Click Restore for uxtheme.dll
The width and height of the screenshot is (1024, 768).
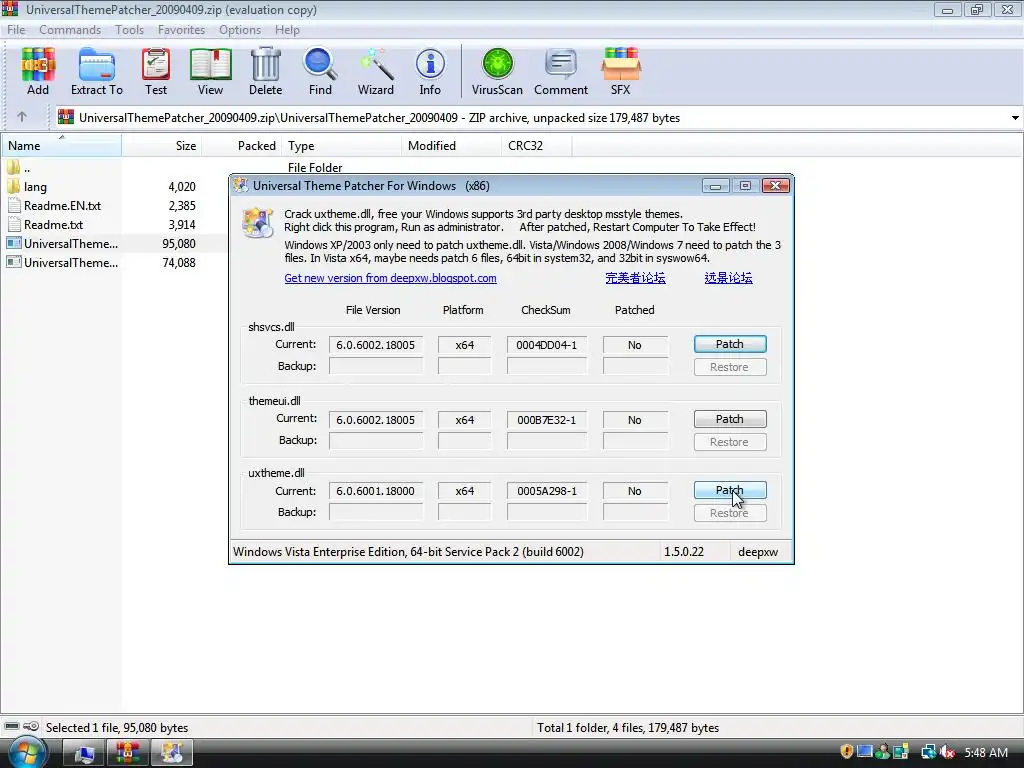(730, 513)
